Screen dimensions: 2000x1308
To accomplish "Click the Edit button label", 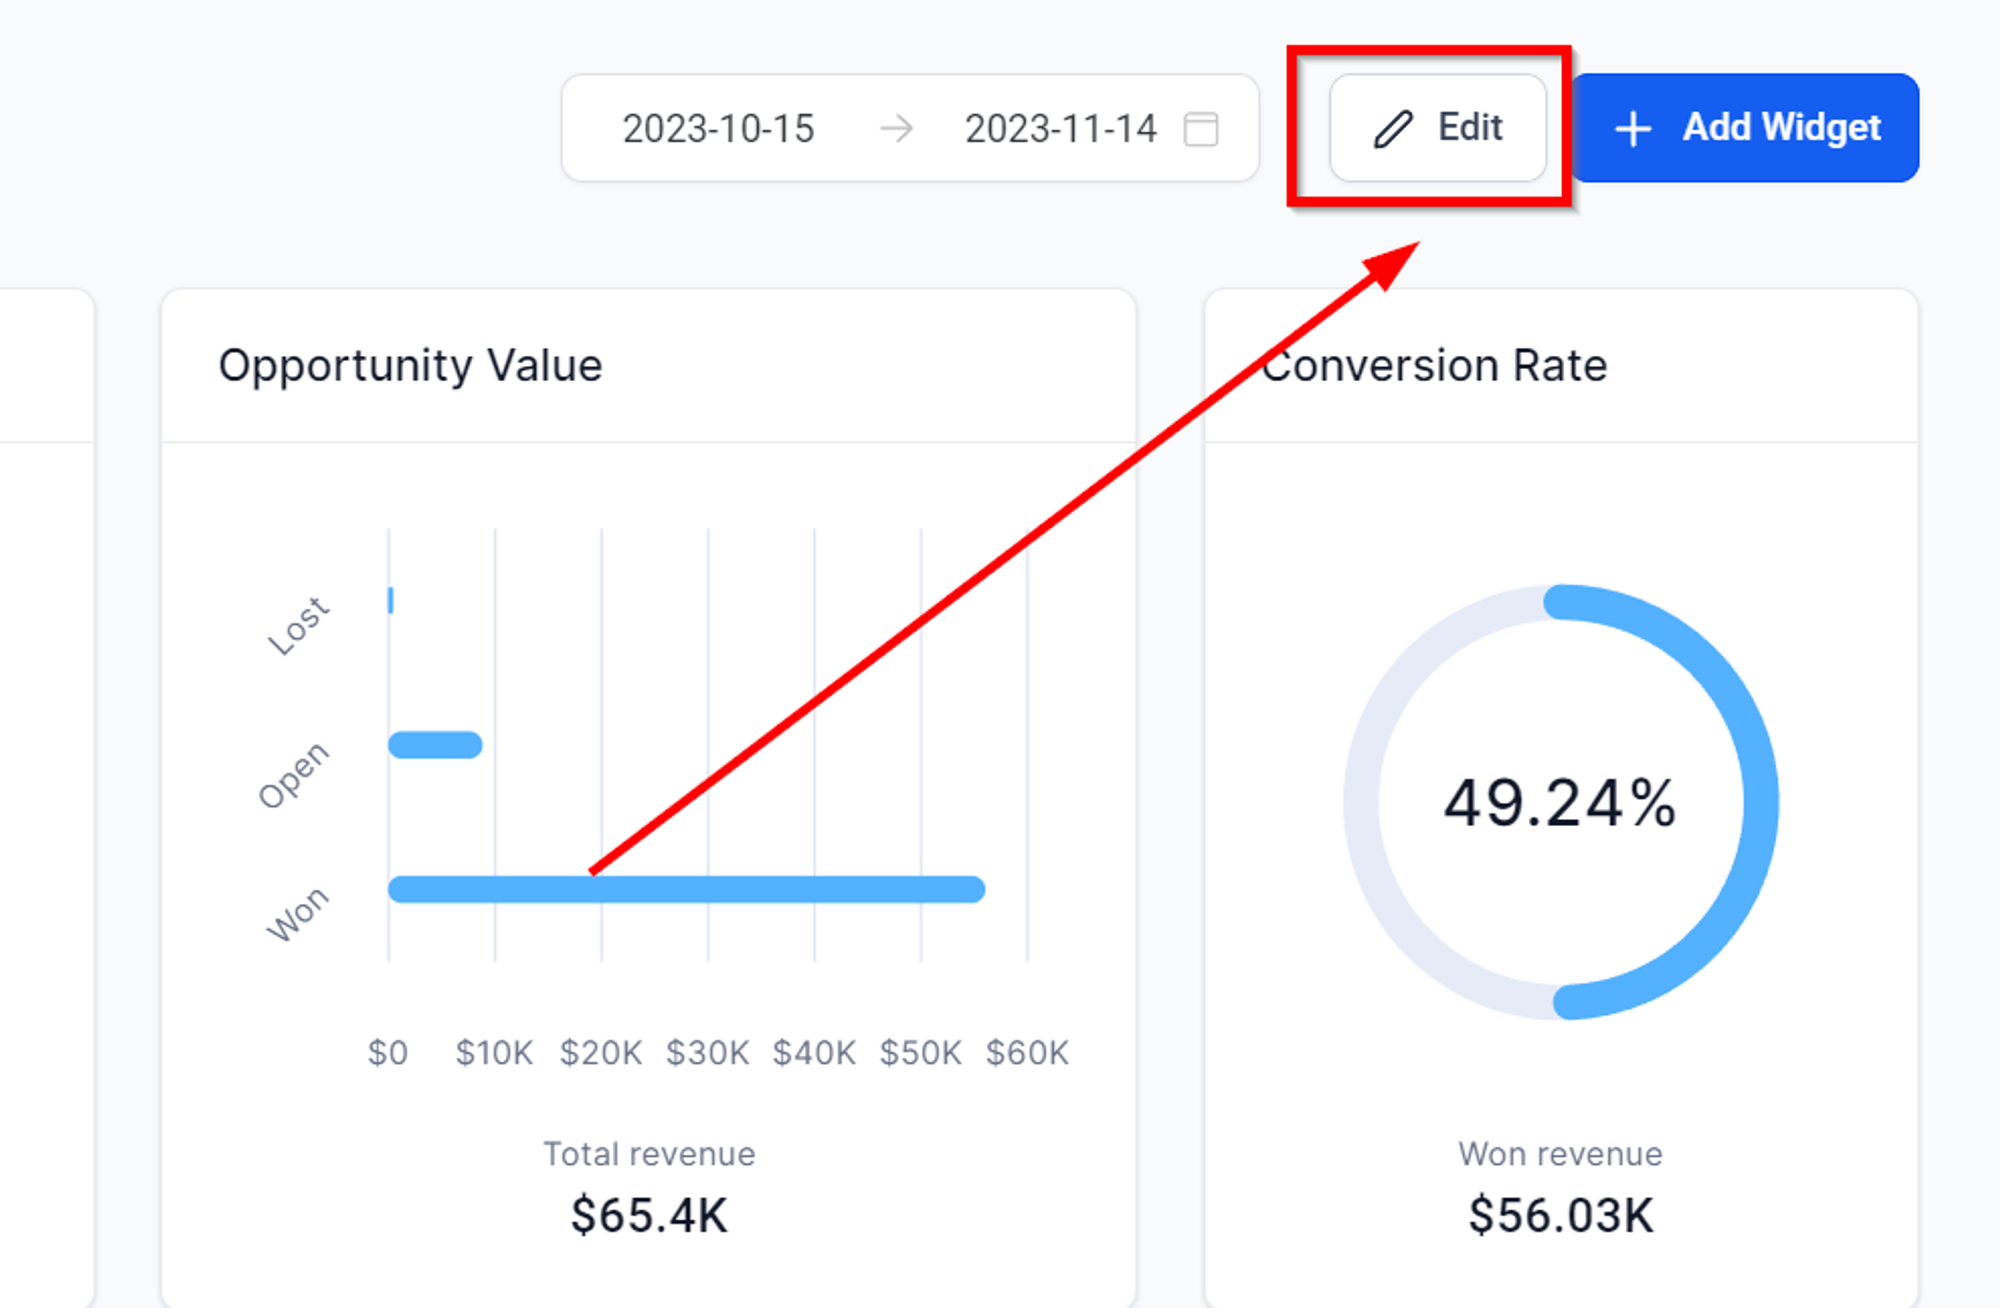I will 1470,127.
